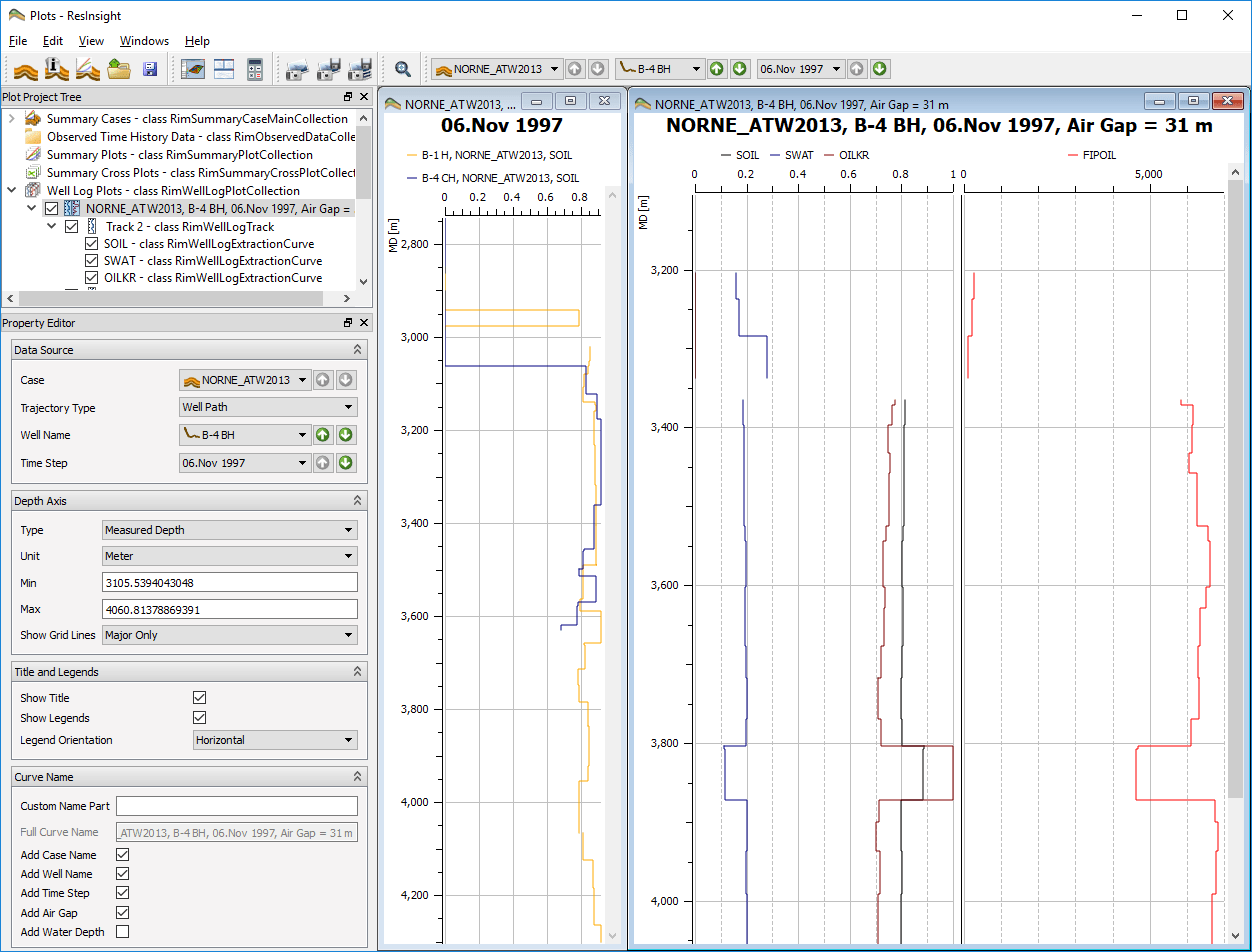1252x952 pixels.
Task: Collapse the Curve Name section
Action: point(357,777)
